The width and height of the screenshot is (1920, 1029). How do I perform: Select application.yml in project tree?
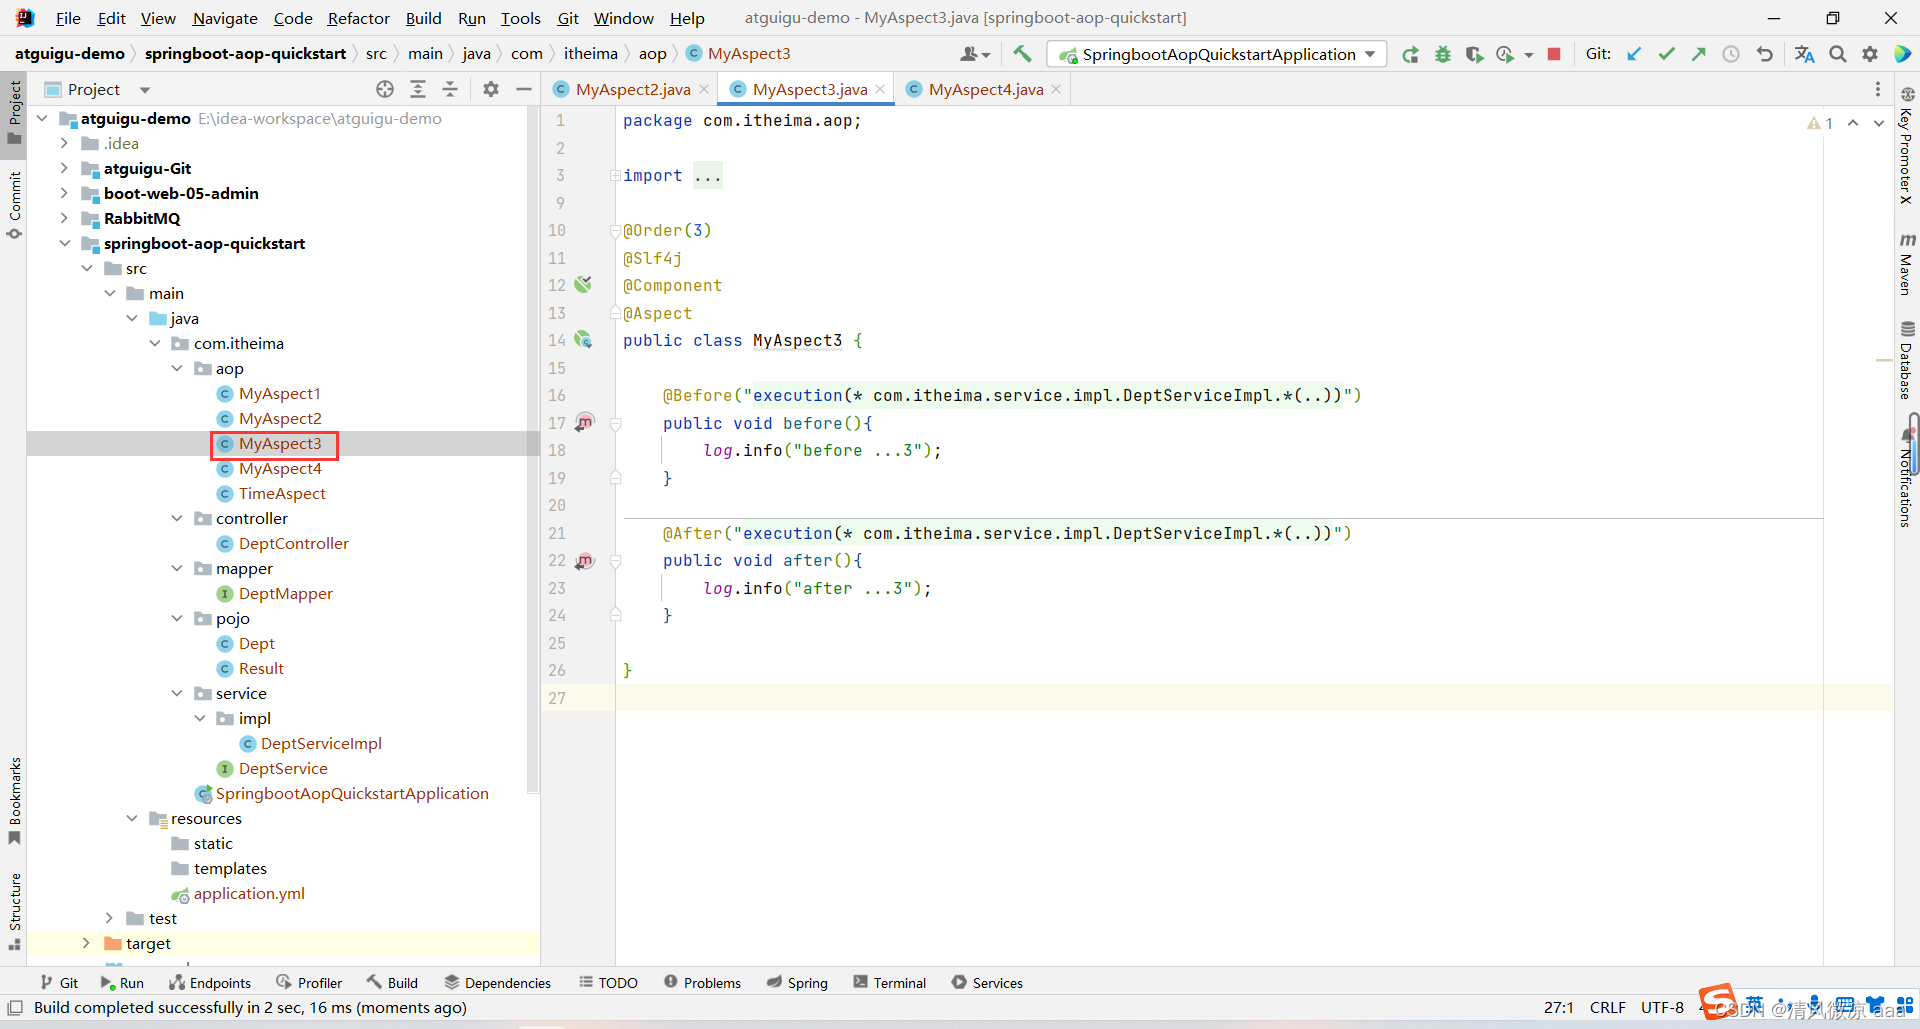pos(249,893)
